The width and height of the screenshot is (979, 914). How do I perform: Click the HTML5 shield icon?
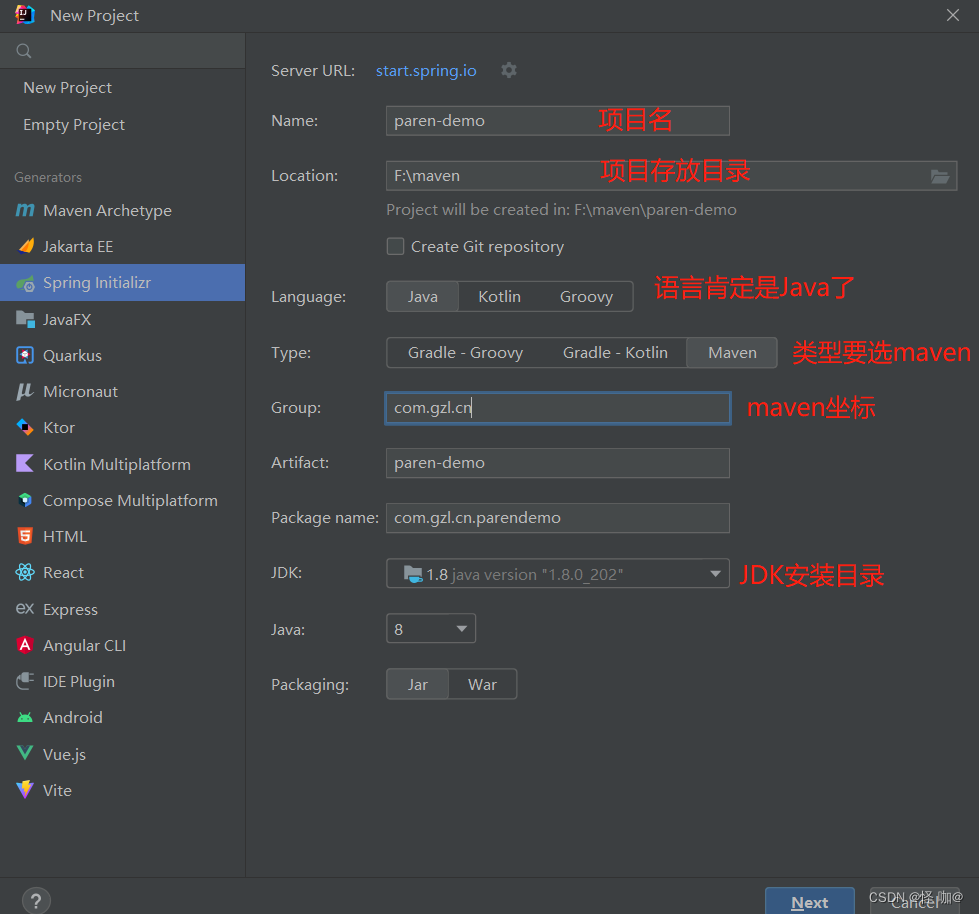click(x=25, y=536)
